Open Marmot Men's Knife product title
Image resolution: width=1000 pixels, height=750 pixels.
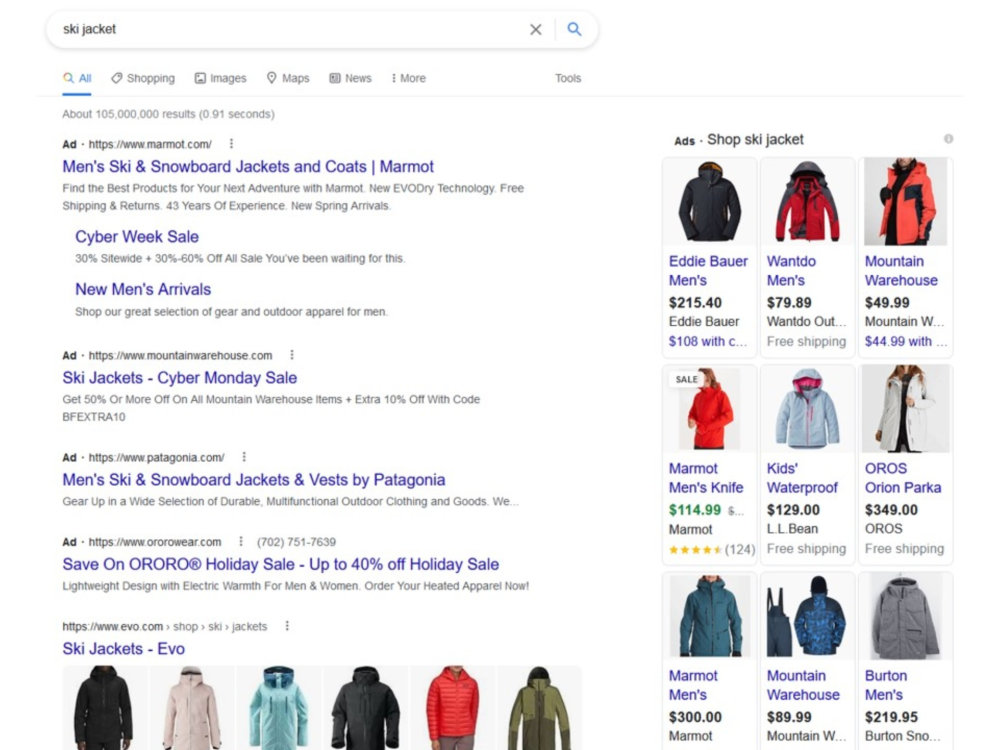coord(706,478)
